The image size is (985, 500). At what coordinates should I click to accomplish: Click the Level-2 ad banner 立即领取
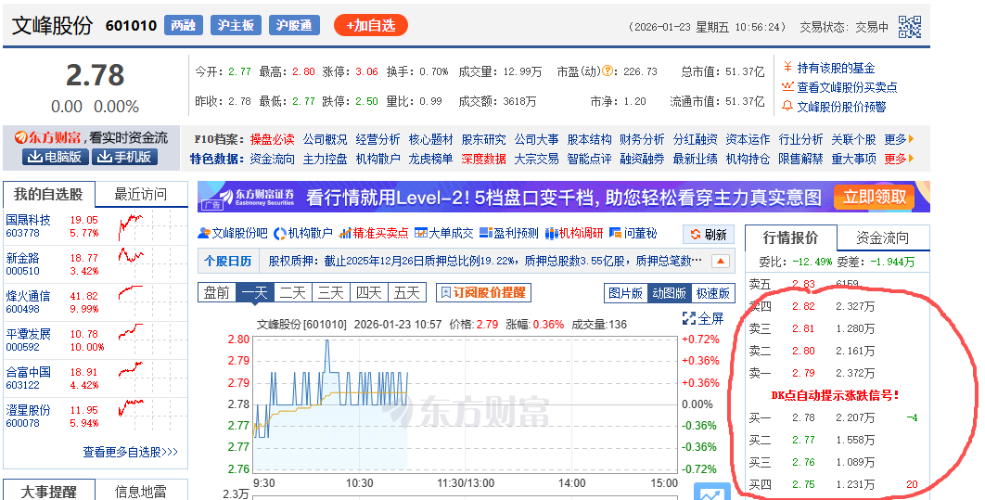tap(875, 197)
